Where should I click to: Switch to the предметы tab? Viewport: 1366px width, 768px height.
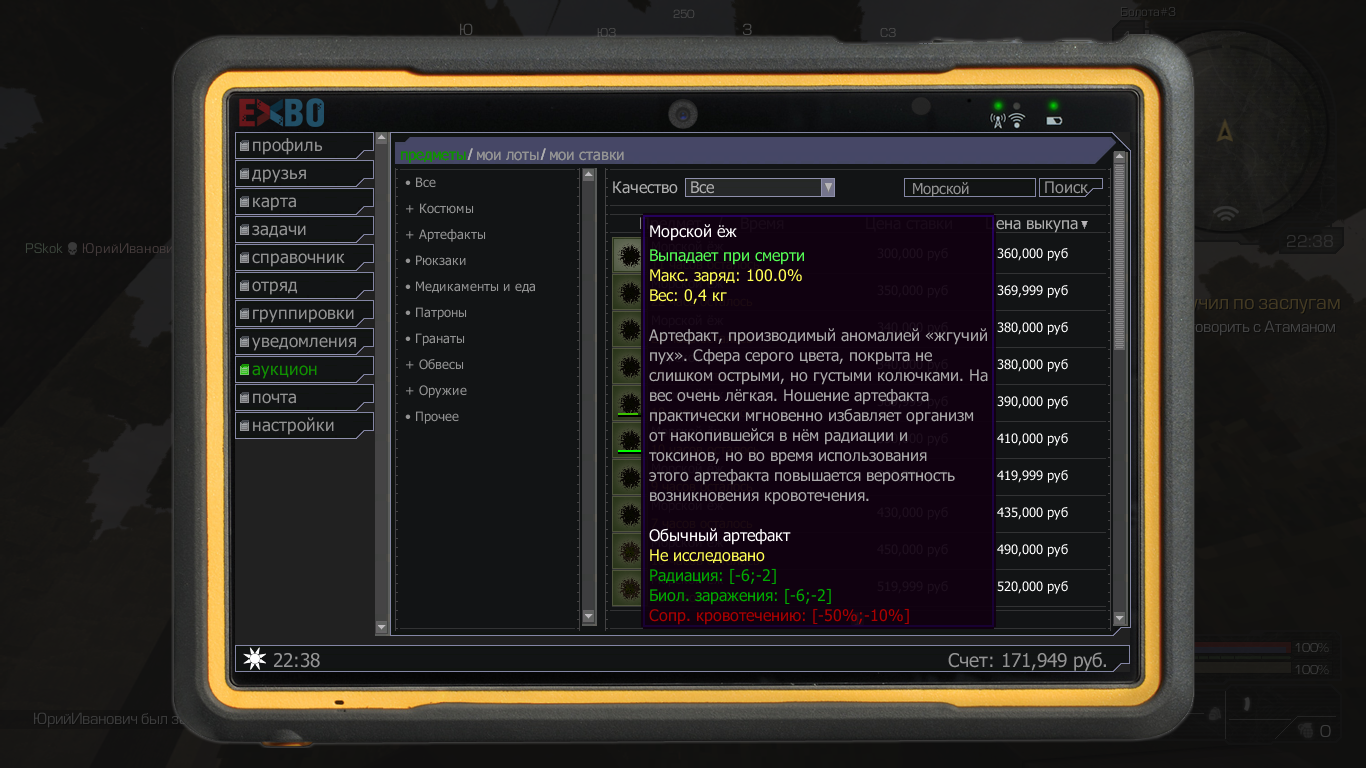coord(432,155)
